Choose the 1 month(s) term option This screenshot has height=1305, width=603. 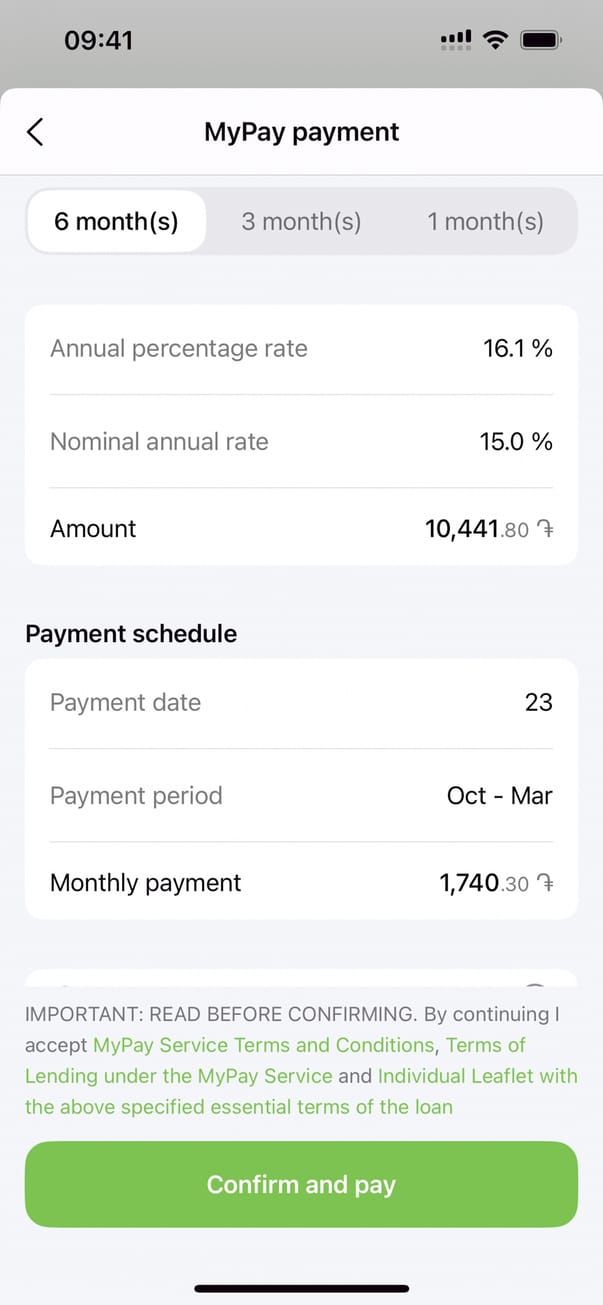[485, 221]
